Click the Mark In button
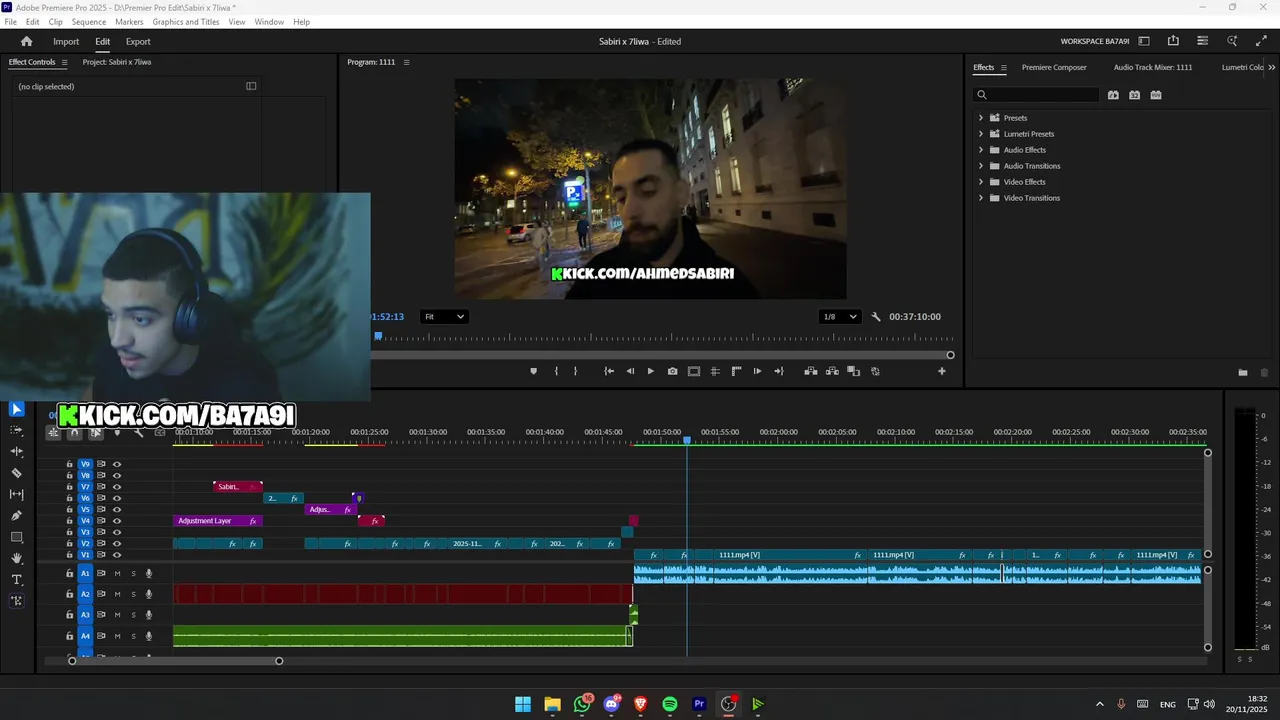 [556, 371]
